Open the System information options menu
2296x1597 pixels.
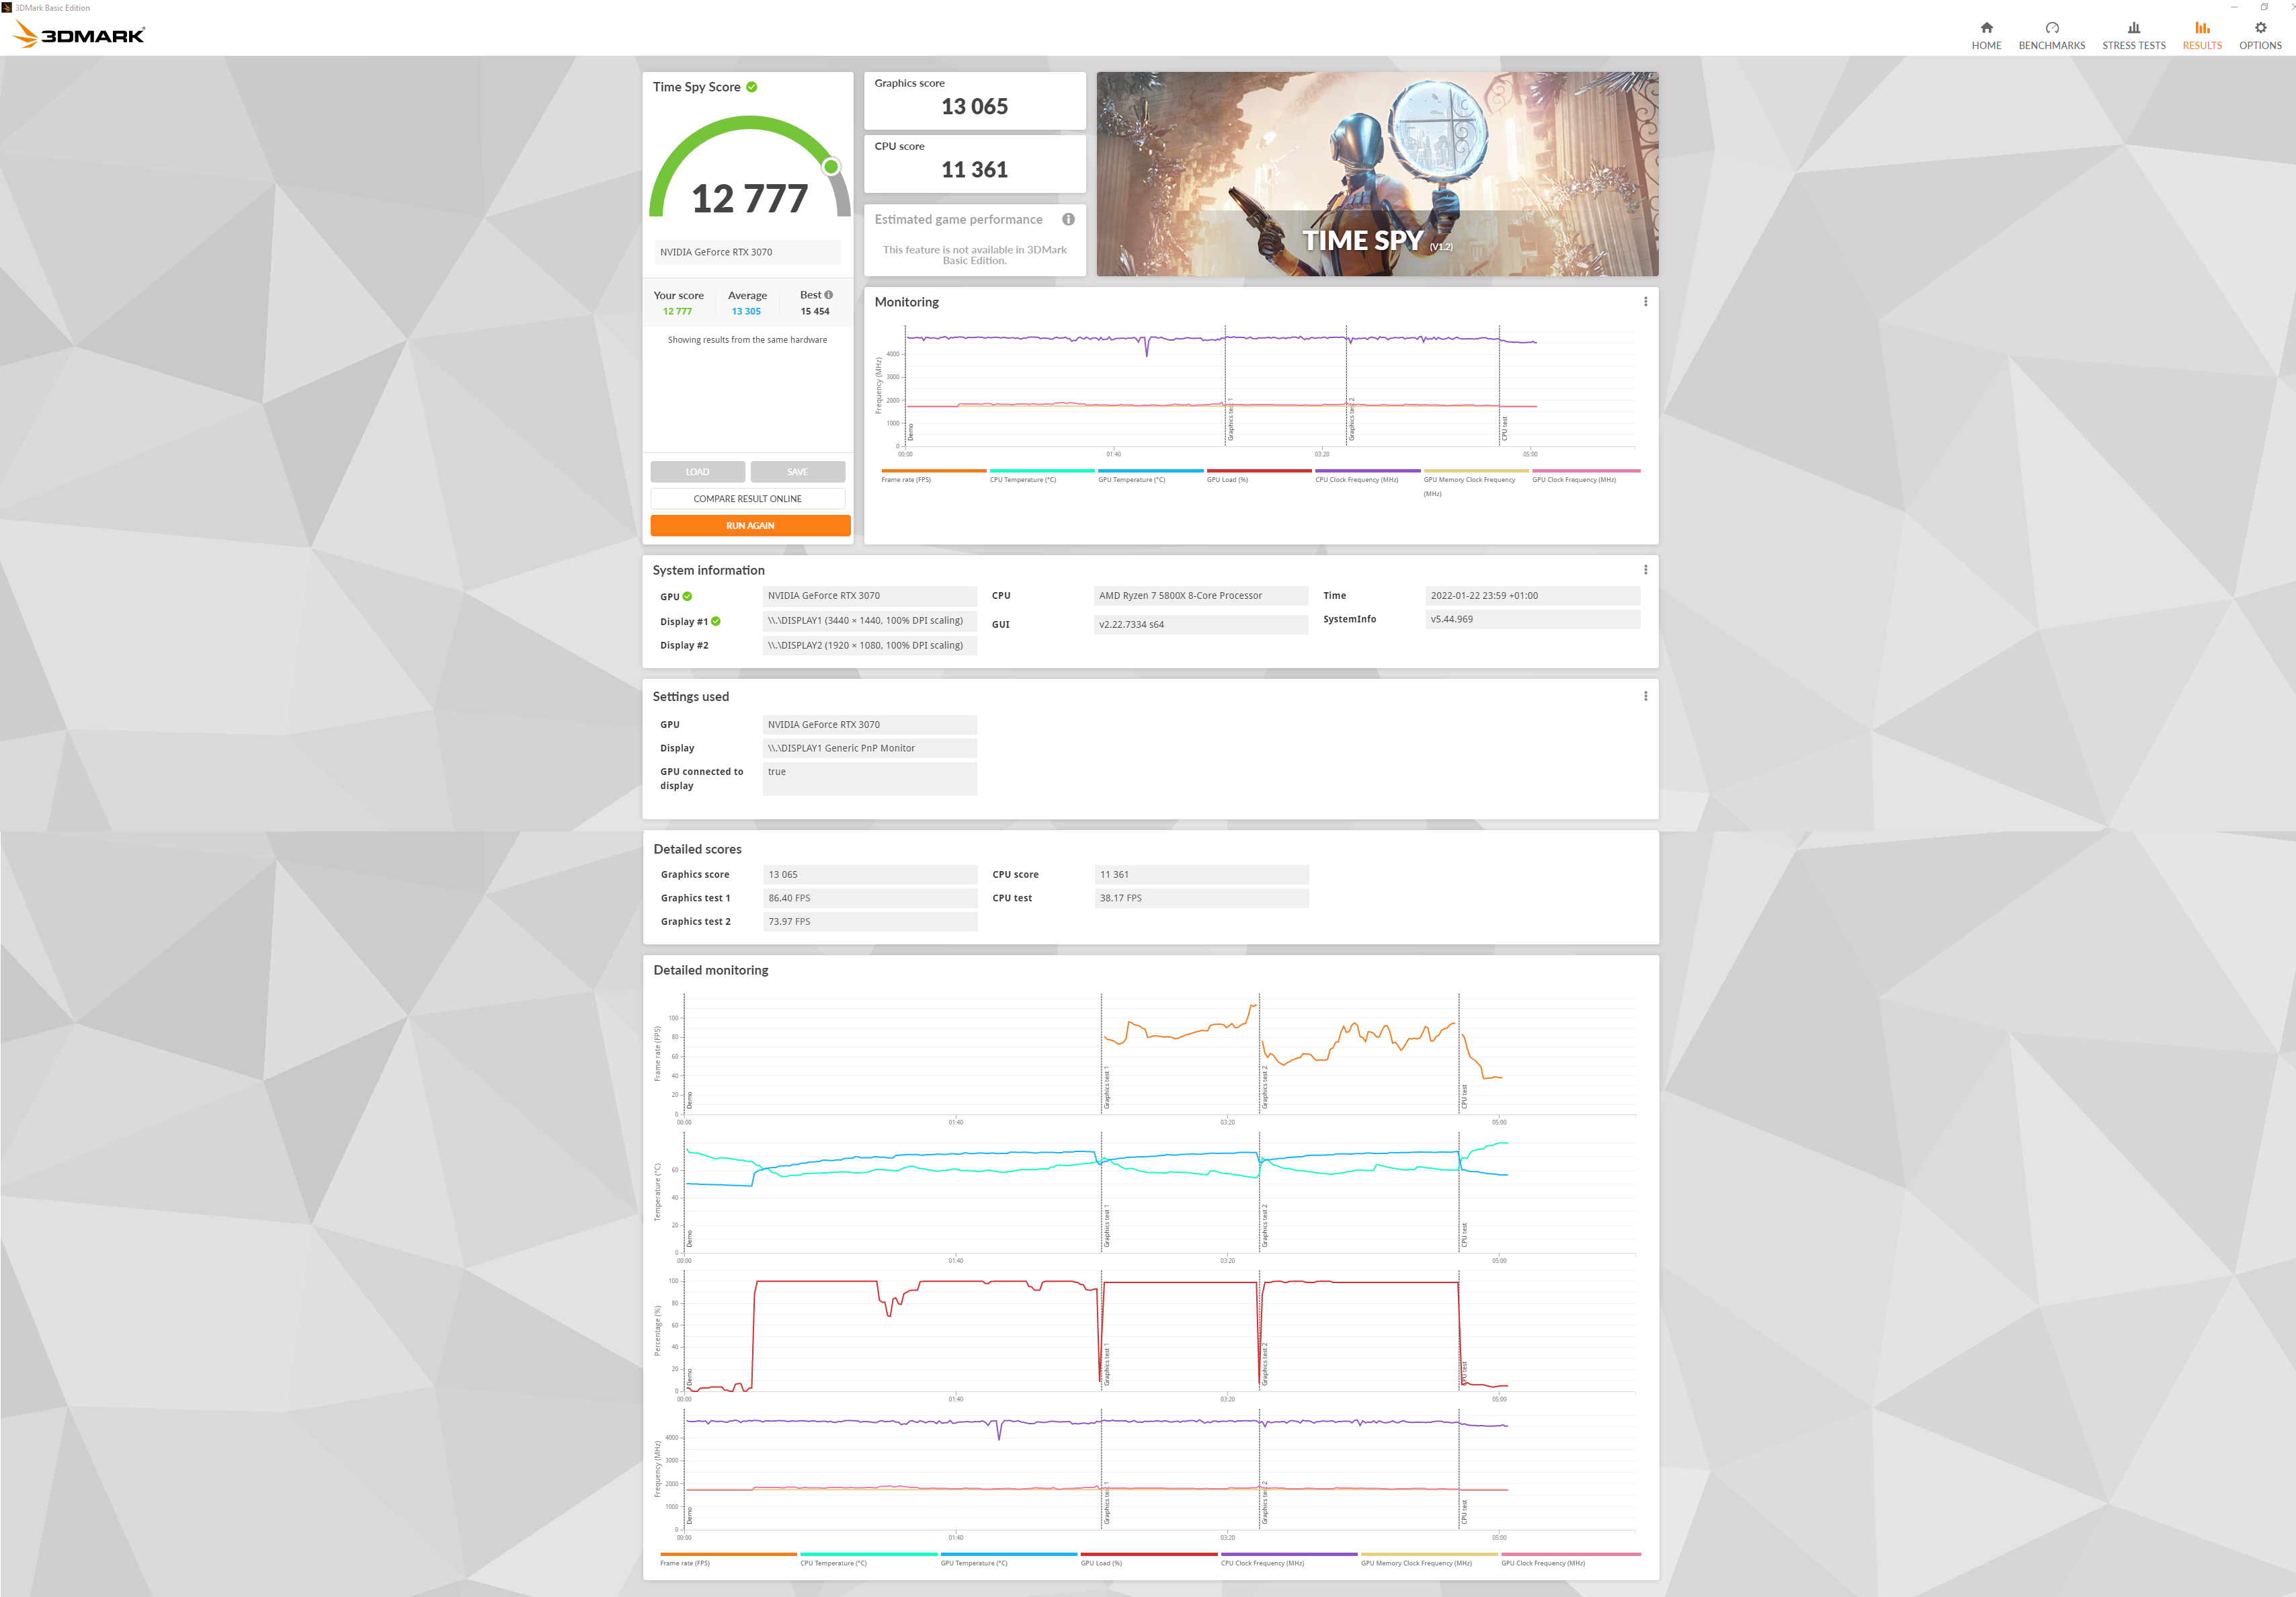coord(1646,569)
